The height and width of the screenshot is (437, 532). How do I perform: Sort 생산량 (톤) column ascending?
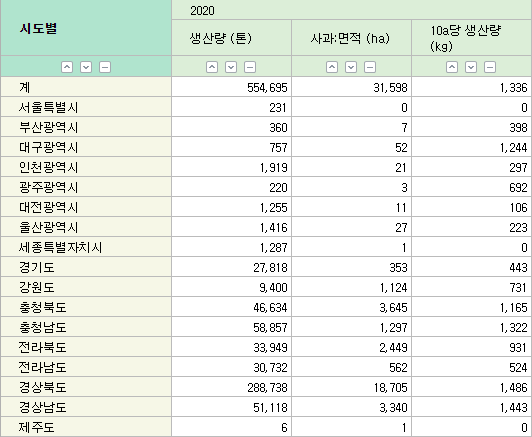point(212,67)
